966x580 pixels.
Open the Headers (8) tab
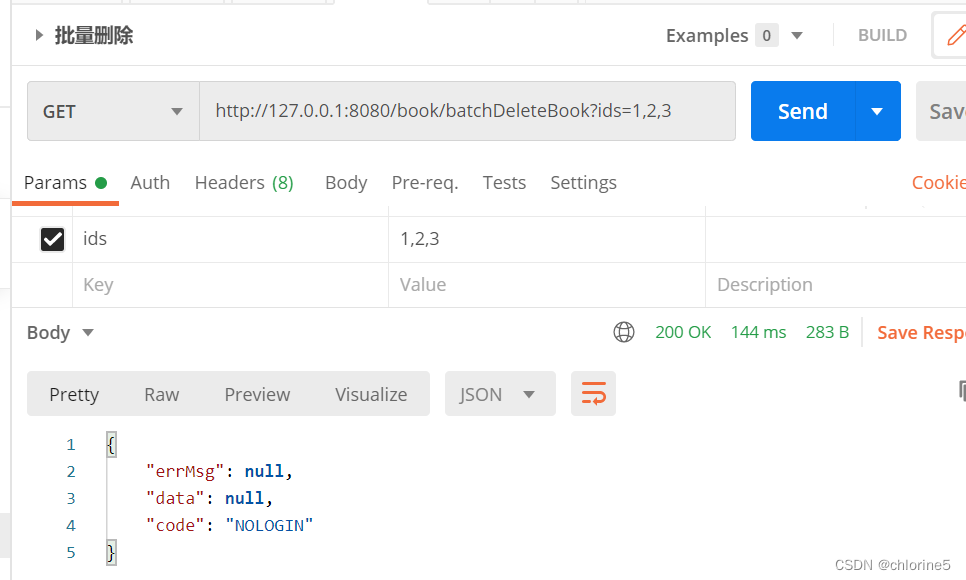[x=244, y=183]
